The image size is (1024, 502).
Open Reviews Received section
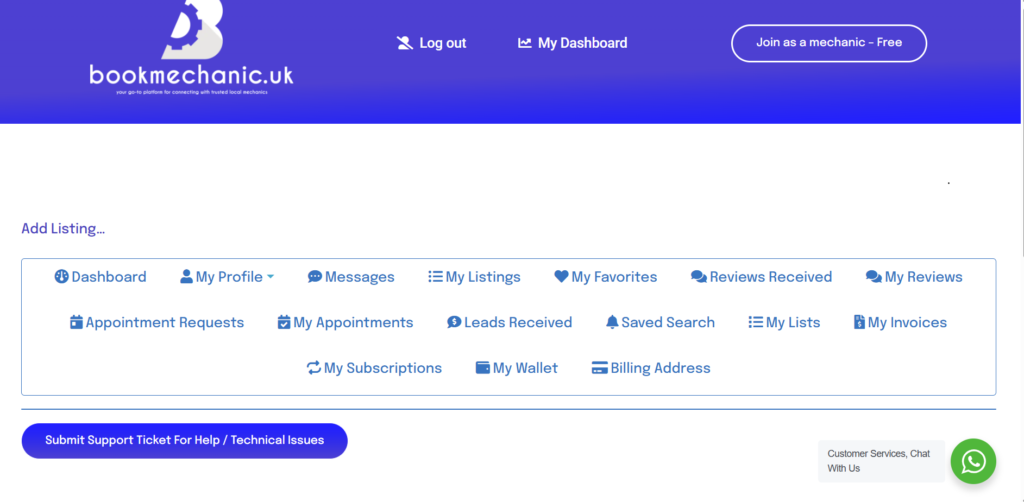761,277
